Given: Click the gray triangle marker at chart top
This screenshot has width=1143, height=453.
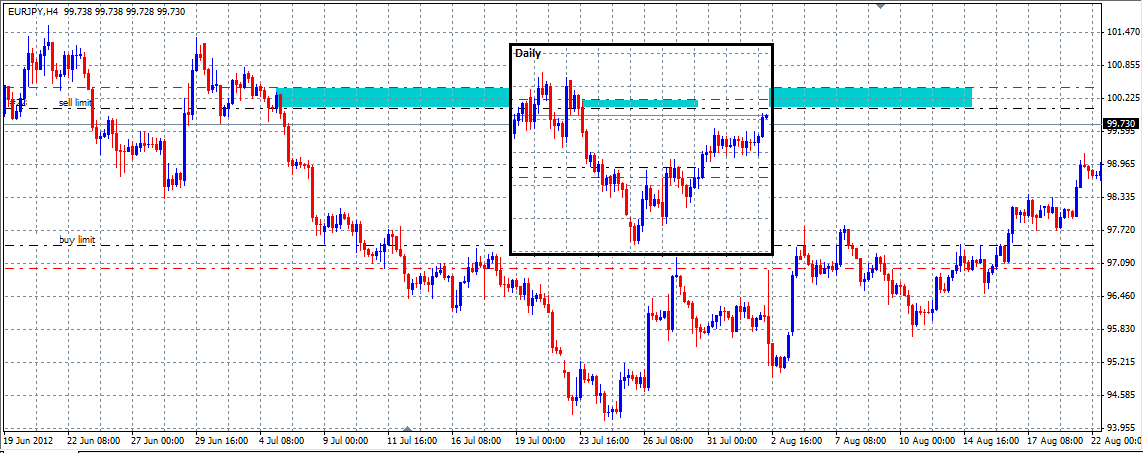Looking at the screenshot, I should 879,5.
